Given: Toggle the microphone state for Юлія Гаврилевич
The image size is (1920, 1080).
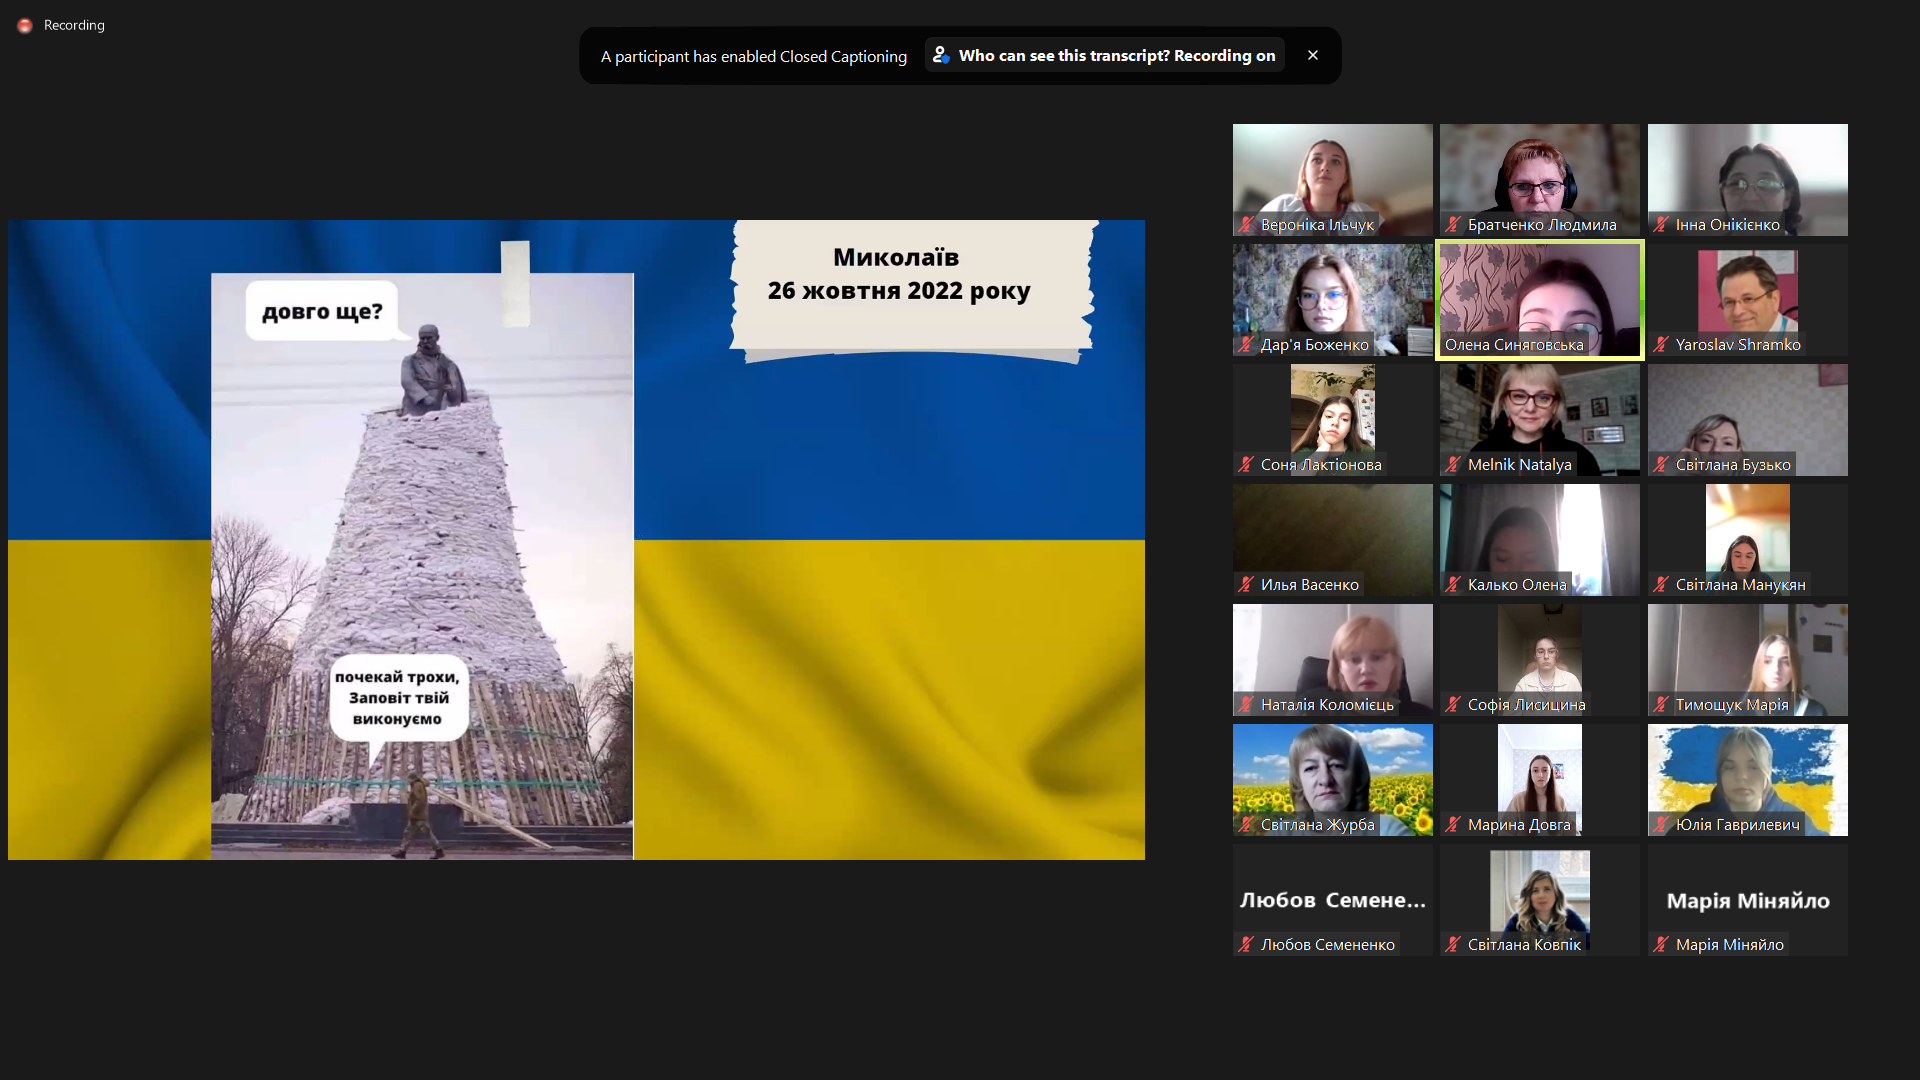Looking at the screenshot, I should [1661, 825].
